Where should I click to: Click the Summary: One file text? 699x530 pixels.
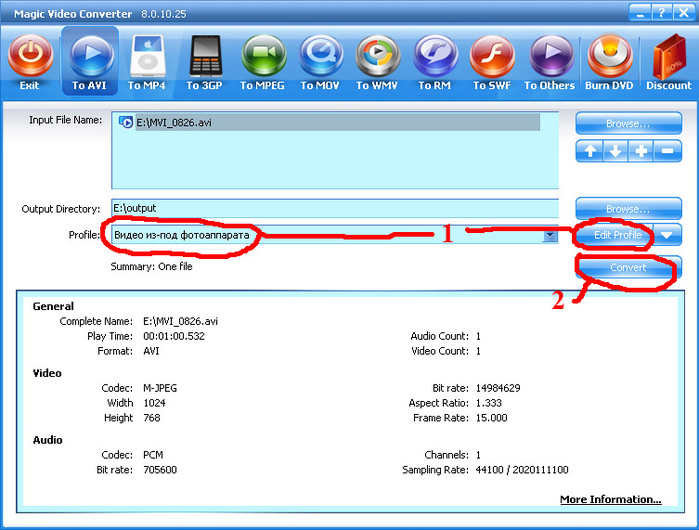point(152,267)
